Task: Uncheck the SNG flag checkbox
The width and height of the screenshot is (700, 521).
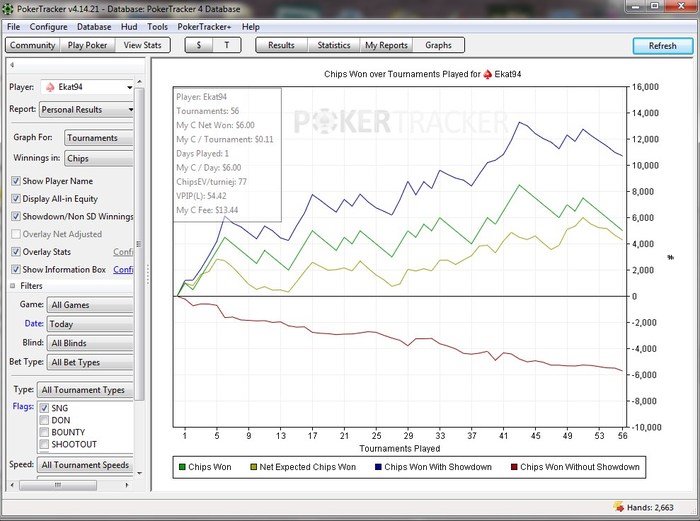Action: click(x=44, y=408)
